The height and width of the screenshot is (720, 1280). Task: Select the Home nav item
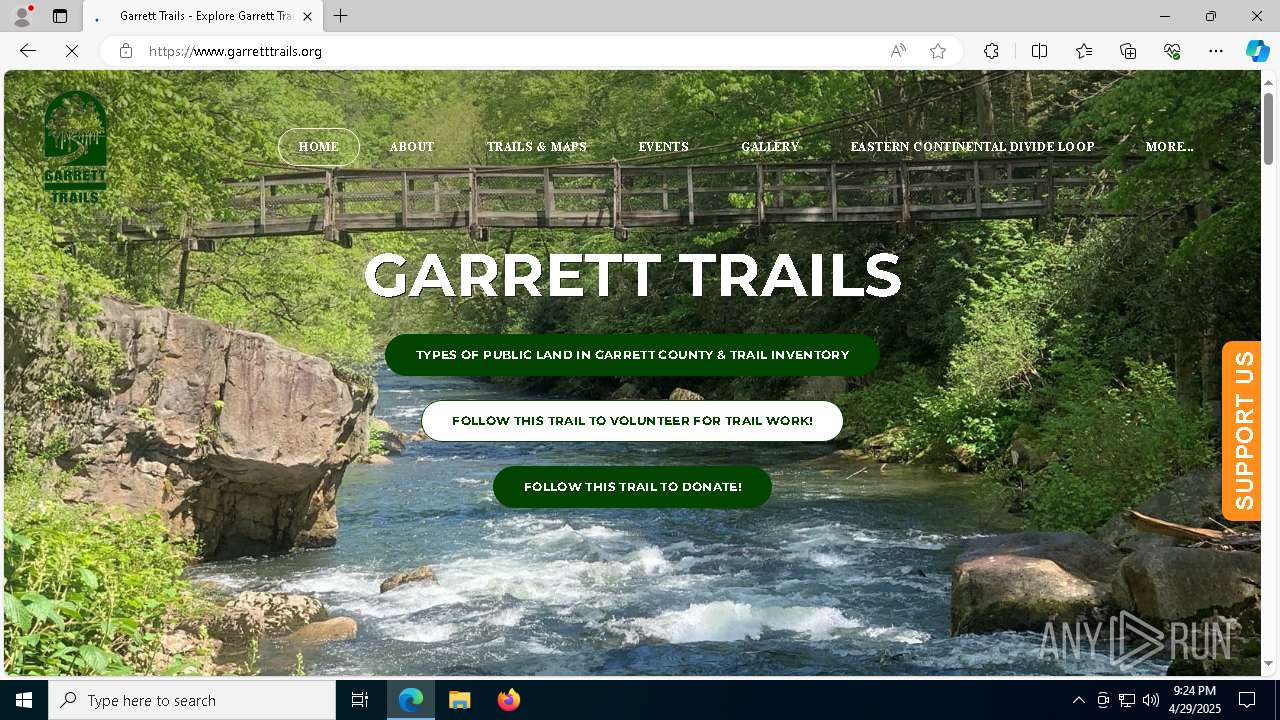[x=319, y=147]
